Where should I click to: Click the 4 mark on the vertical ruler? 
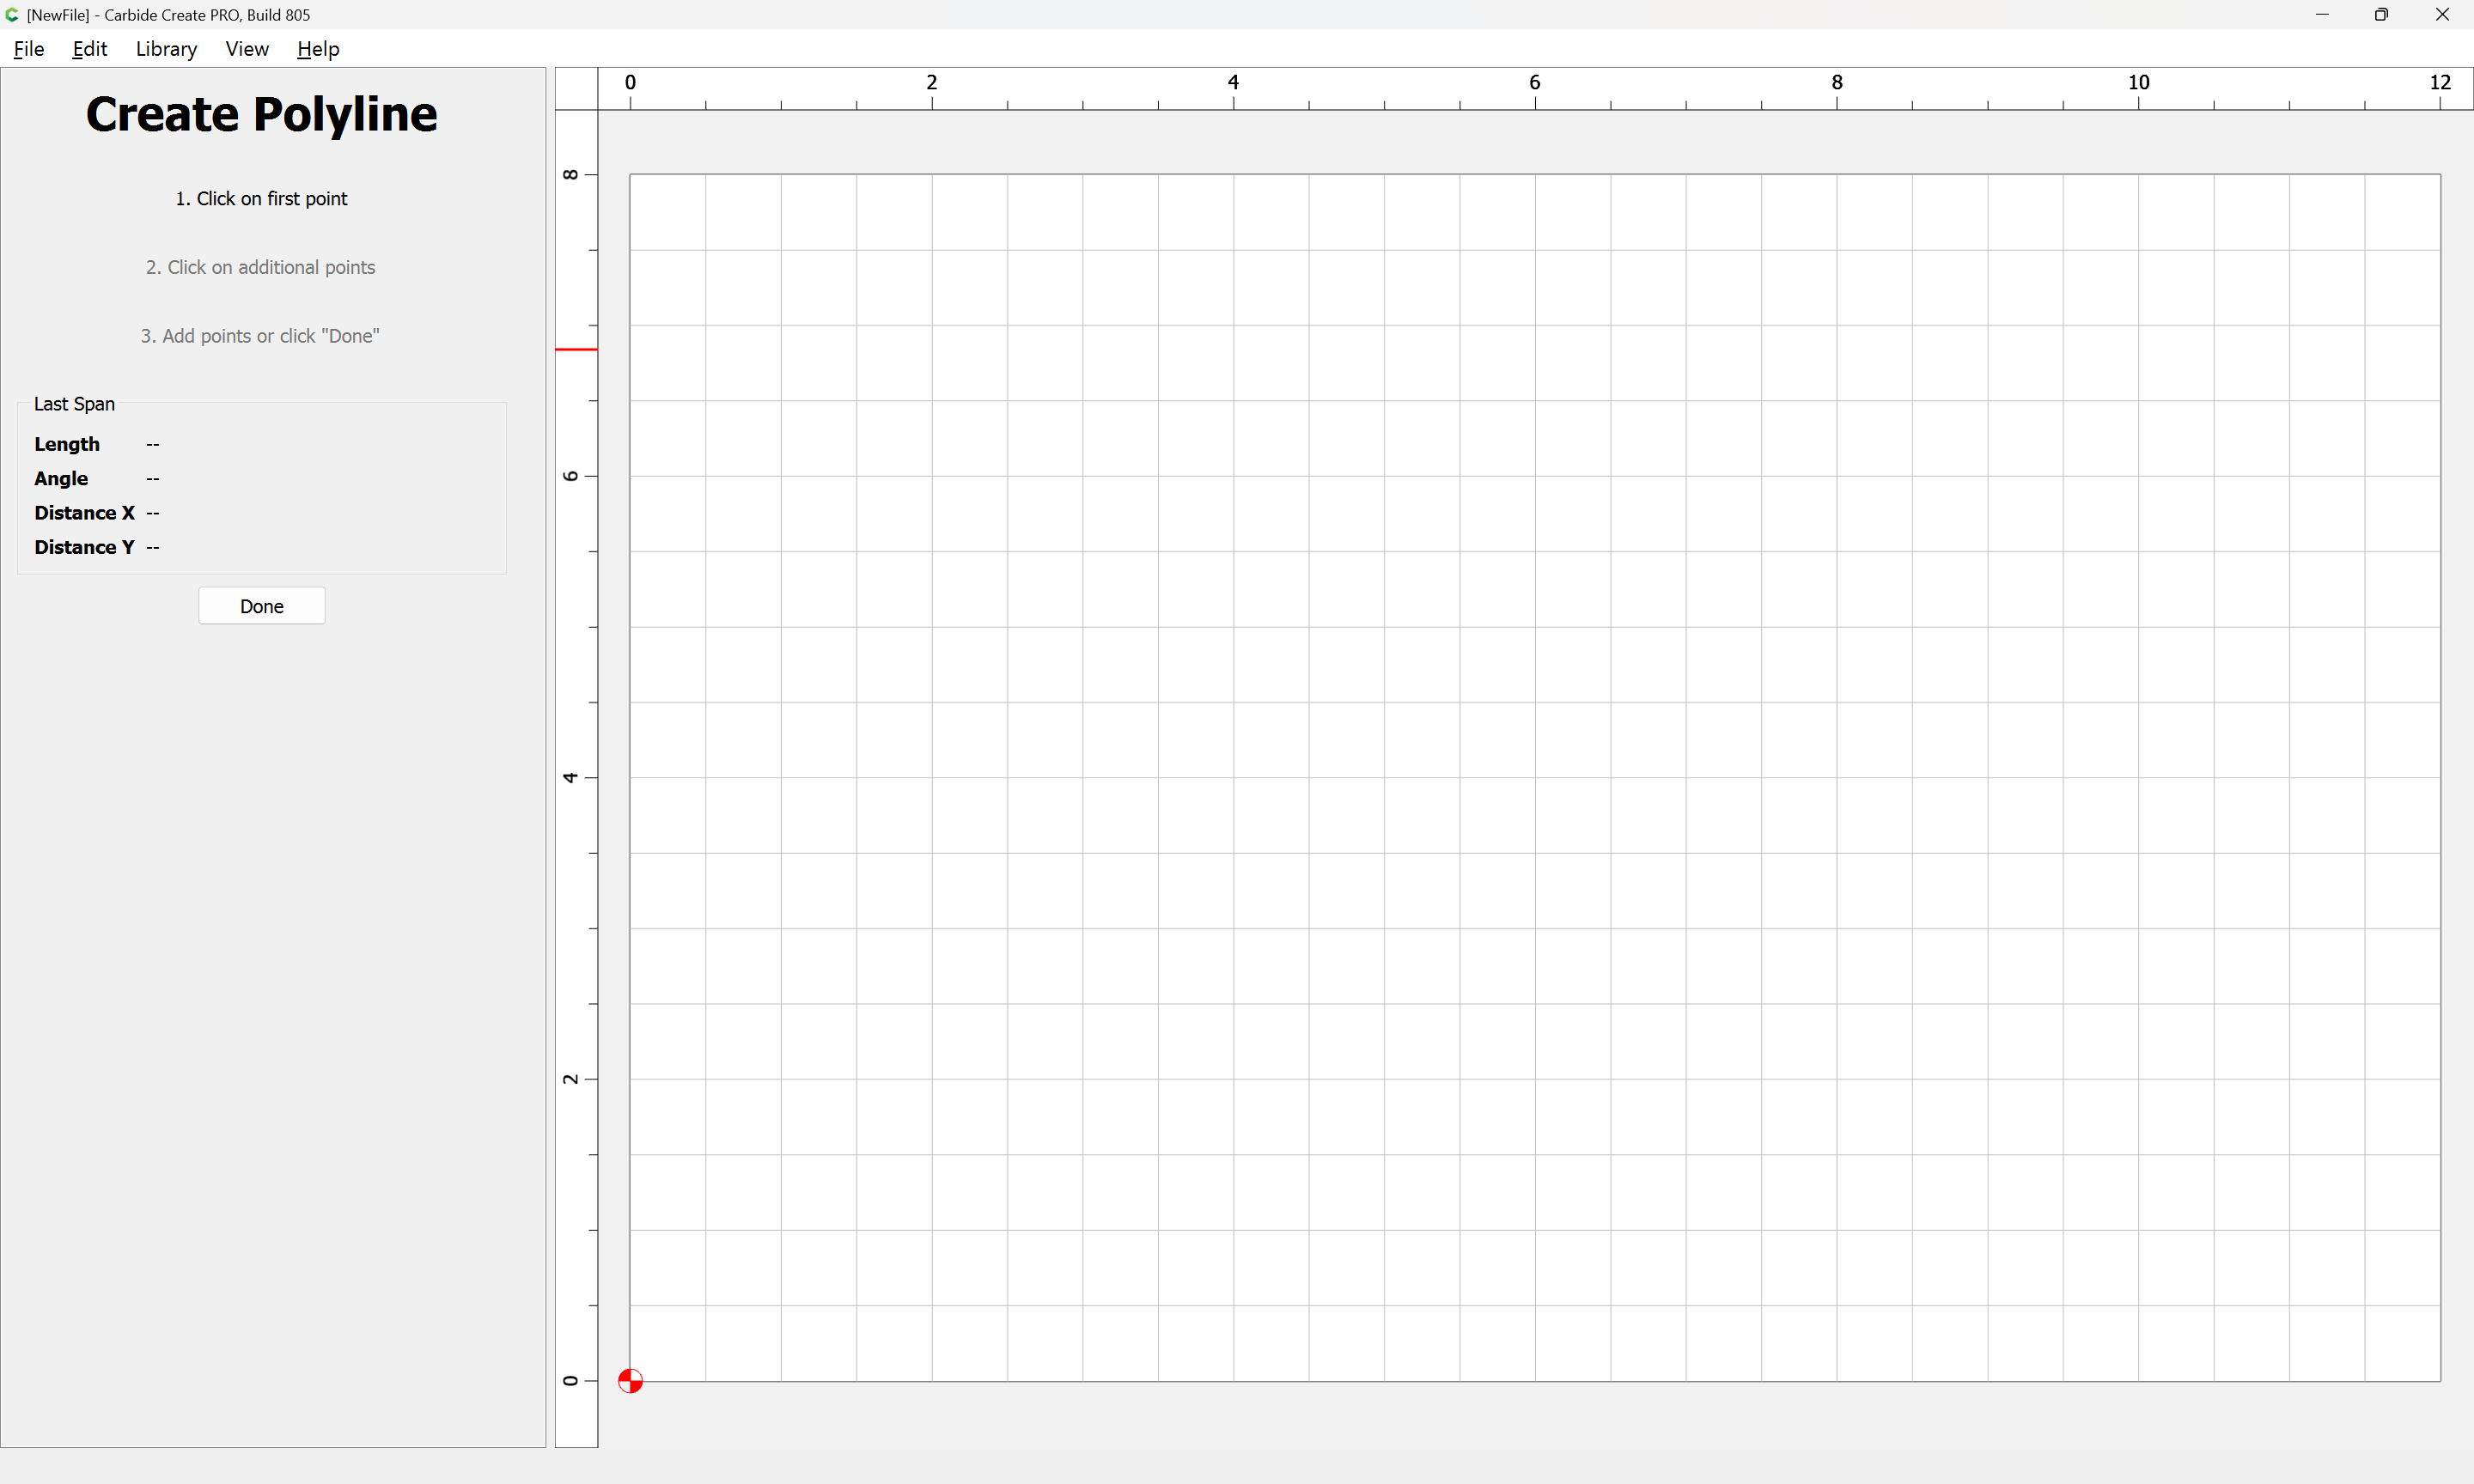570,778
